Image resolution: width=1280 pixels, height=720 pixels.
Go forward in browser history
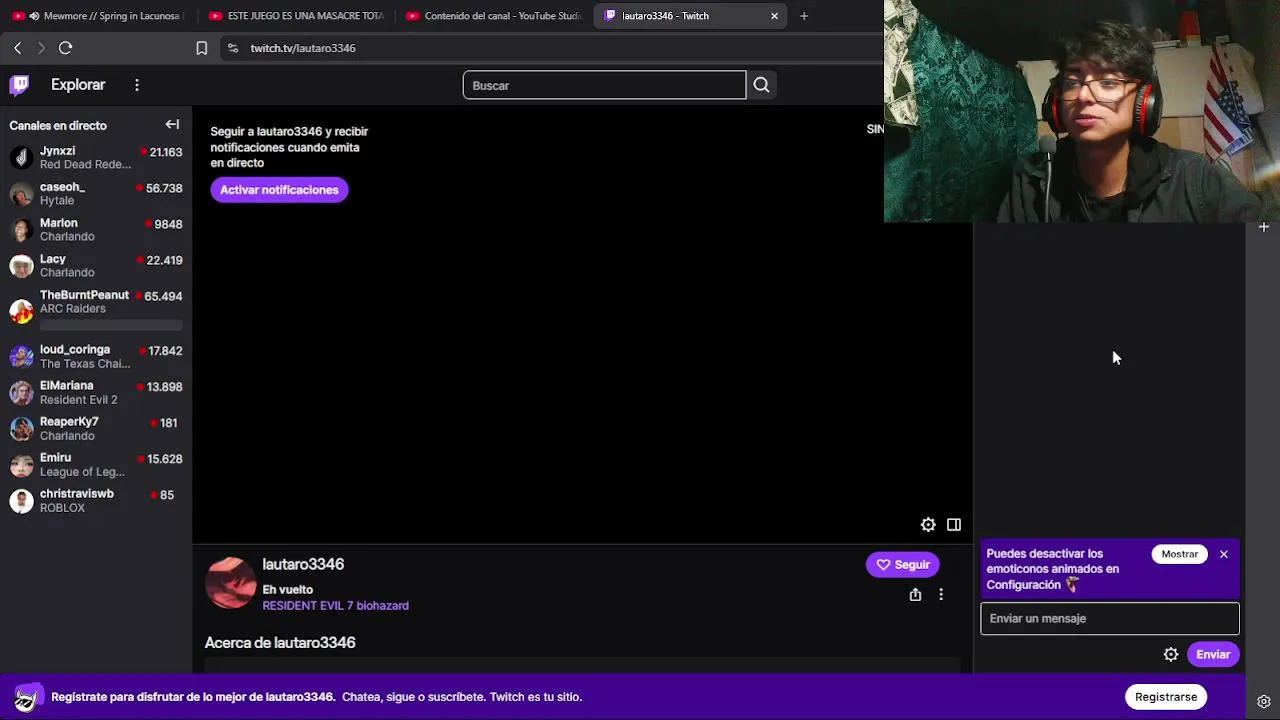pos(41,48)
